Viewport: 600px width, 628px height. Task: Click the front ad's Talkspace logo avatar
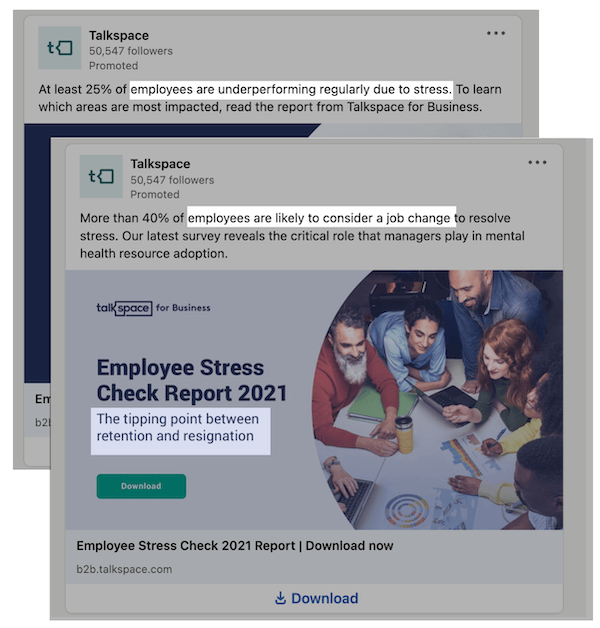[x=101, y=176]
